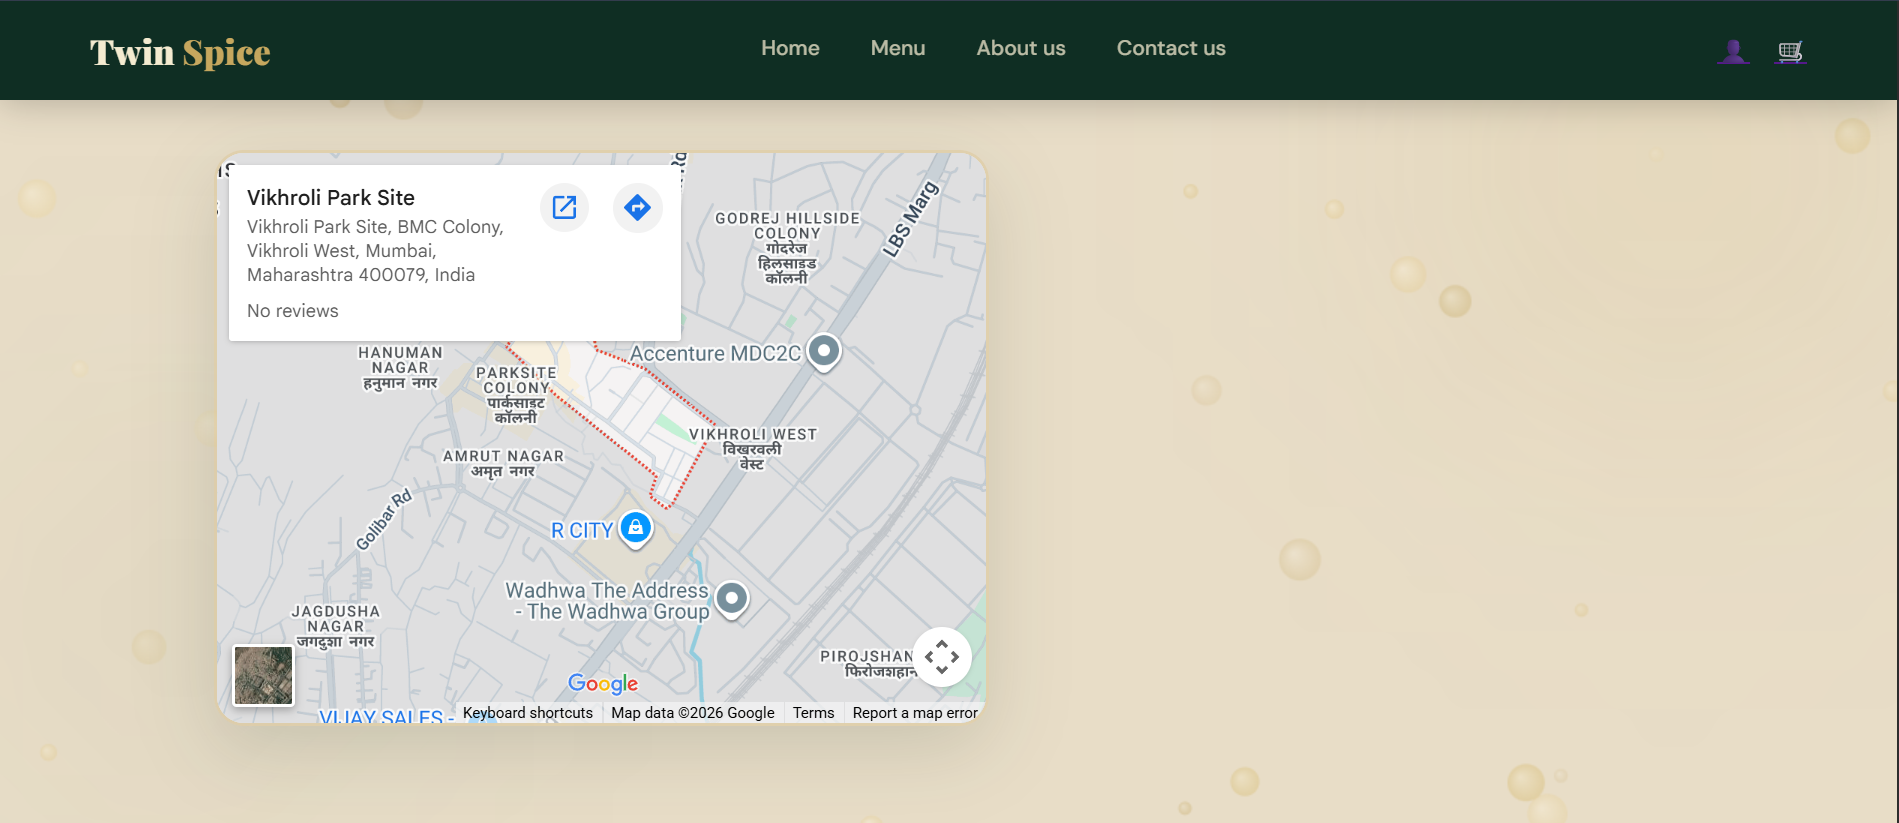Click the R CITY label
This screenshot has width=1899, height=823.
click(x=582, y=531)
